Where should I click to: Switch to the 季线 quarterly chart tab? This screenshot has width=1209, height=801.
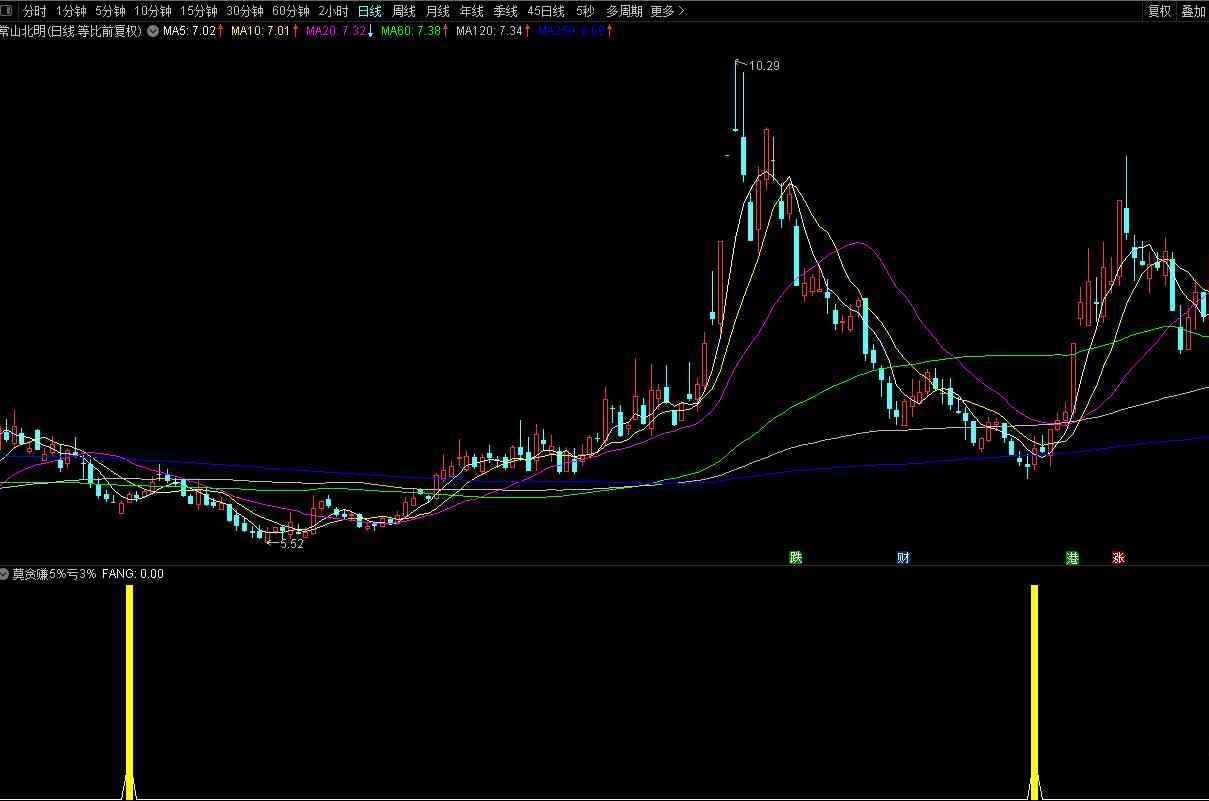pyautogui.click(x=505, y=11)
